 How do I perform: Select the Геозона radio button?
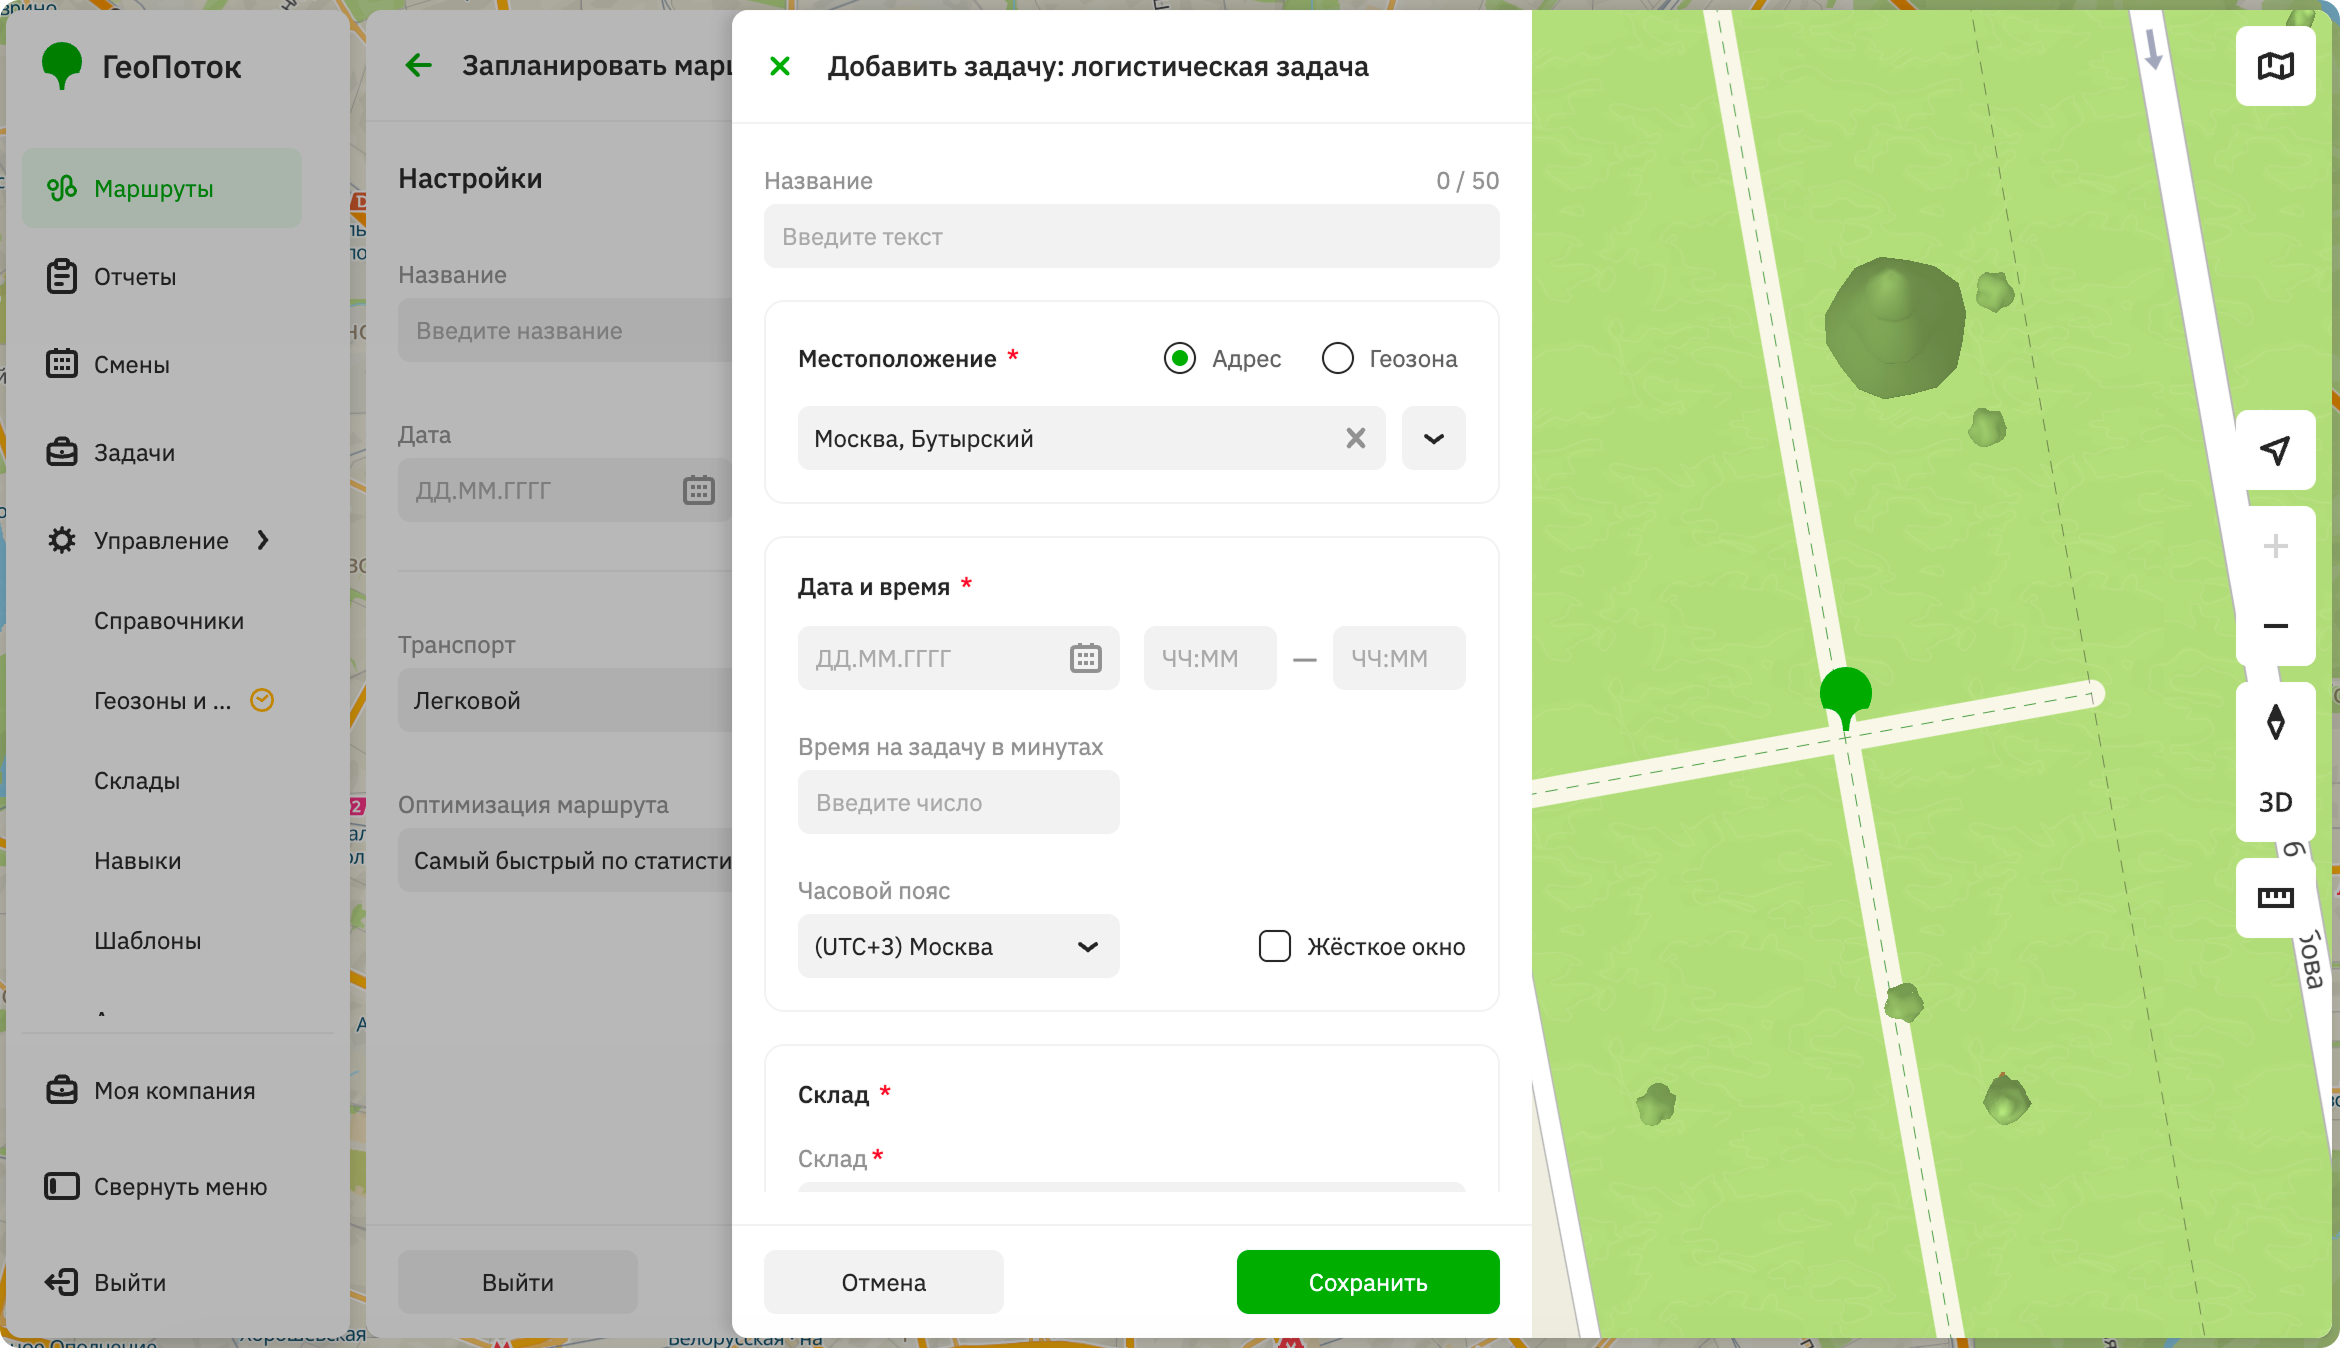click(x=1338, y=358)
